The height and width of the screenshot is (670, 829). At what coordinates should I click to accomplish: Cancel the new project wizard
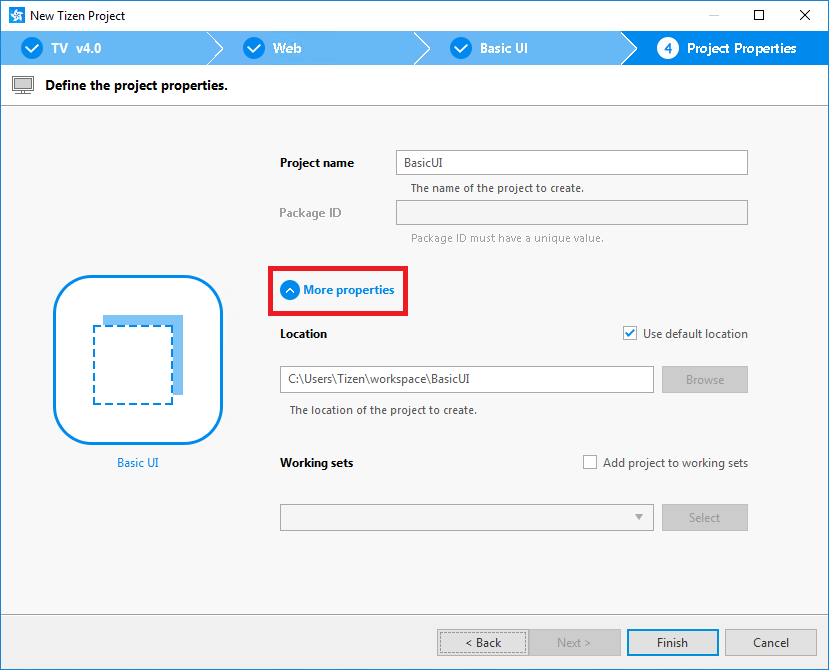(x=770, y=642)
